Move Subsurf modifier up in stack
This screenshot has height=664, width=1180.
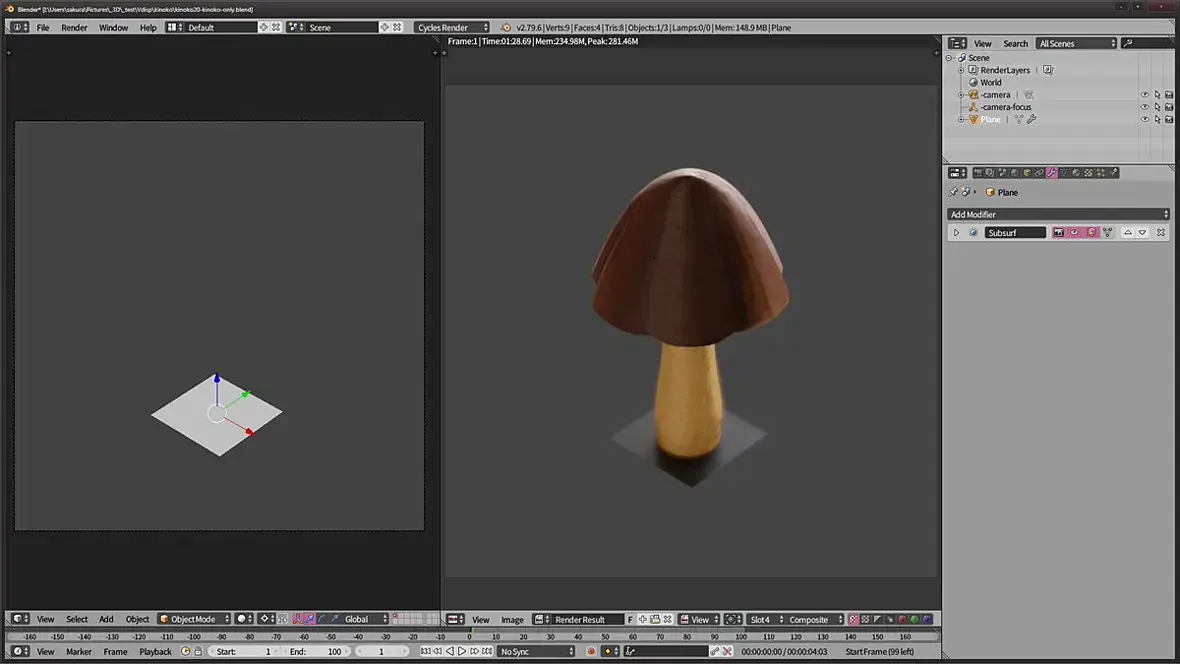(x=1128, y=232)
